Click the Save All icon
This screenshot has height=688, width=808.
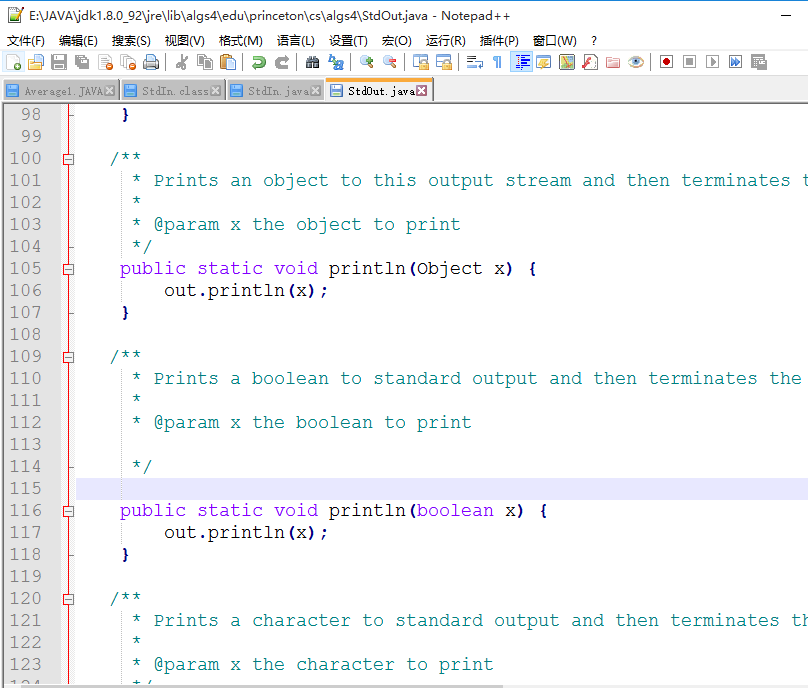point(81,62)
